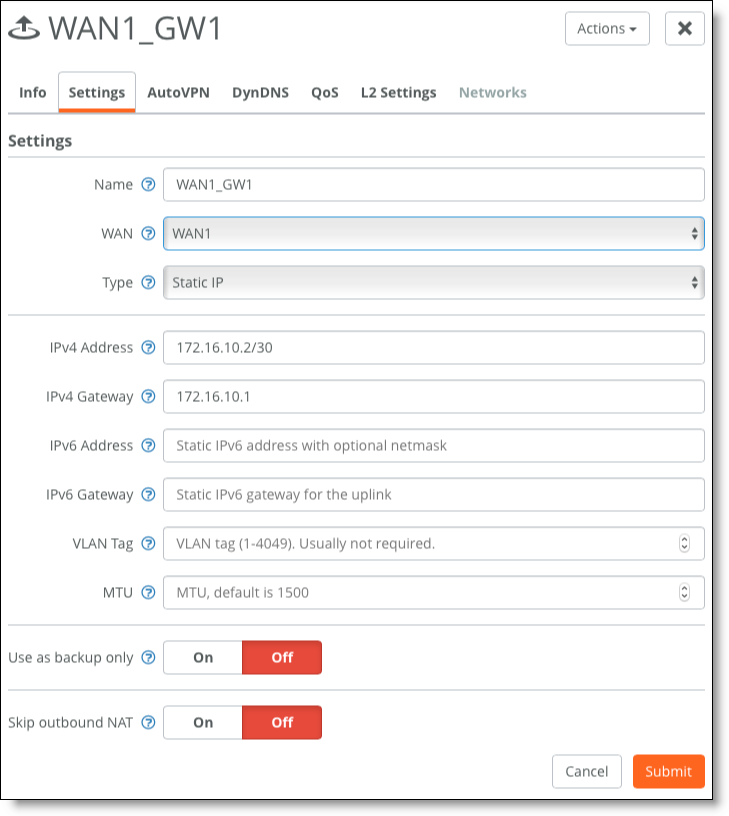Click the help icon next to Type

tap(148, 283)
